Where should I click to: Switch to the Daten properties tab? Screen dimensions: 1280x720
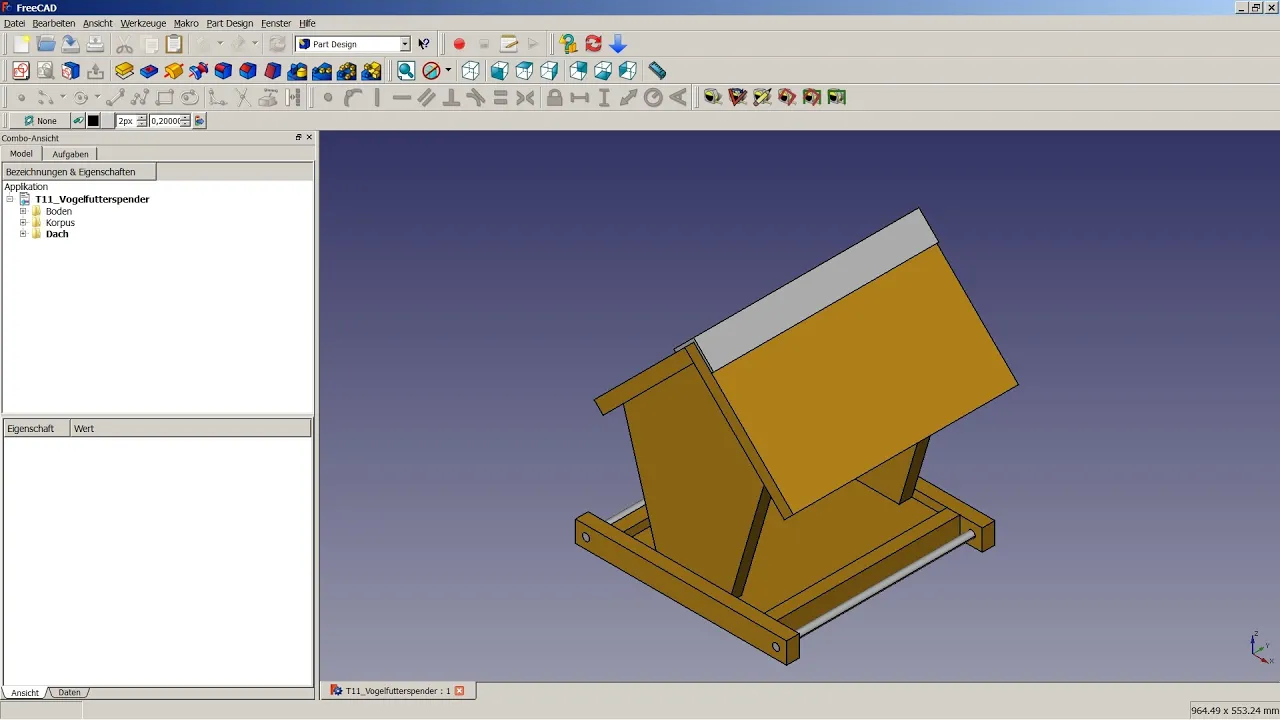click(x=69, y=692)
